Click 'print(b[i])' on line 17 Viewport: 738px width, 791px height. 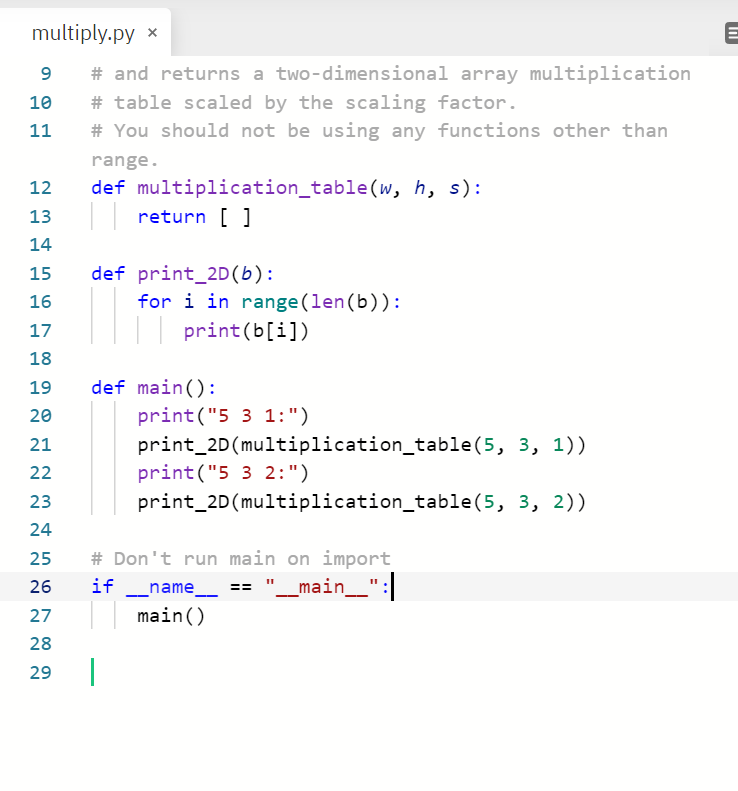coord(246,331)
